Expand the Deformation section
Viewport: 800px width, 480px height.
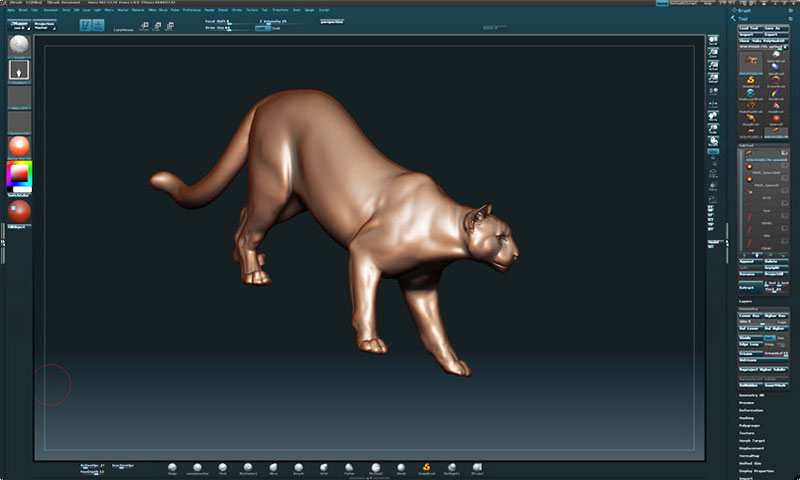pyautogui.click(x=751, y=411)
